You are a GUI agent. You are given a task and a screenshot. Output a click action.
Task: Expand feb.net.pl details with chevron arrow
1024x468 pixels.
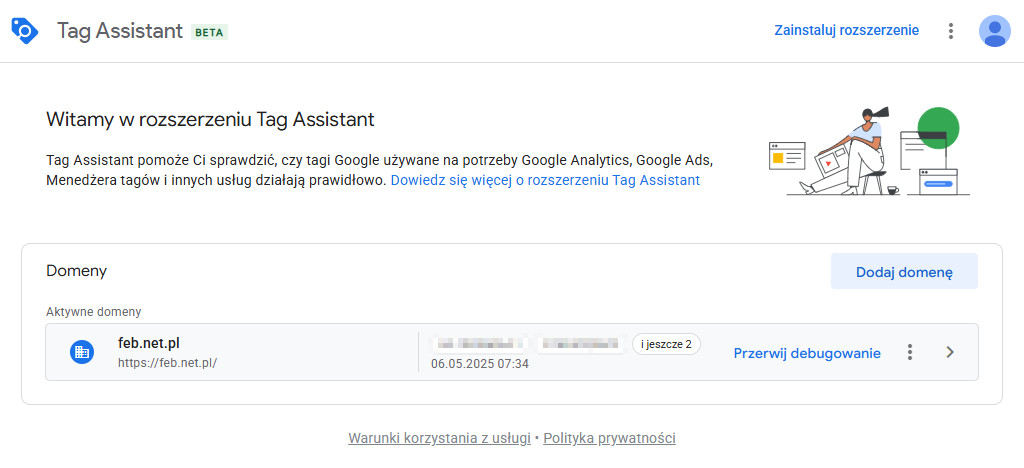950,352
